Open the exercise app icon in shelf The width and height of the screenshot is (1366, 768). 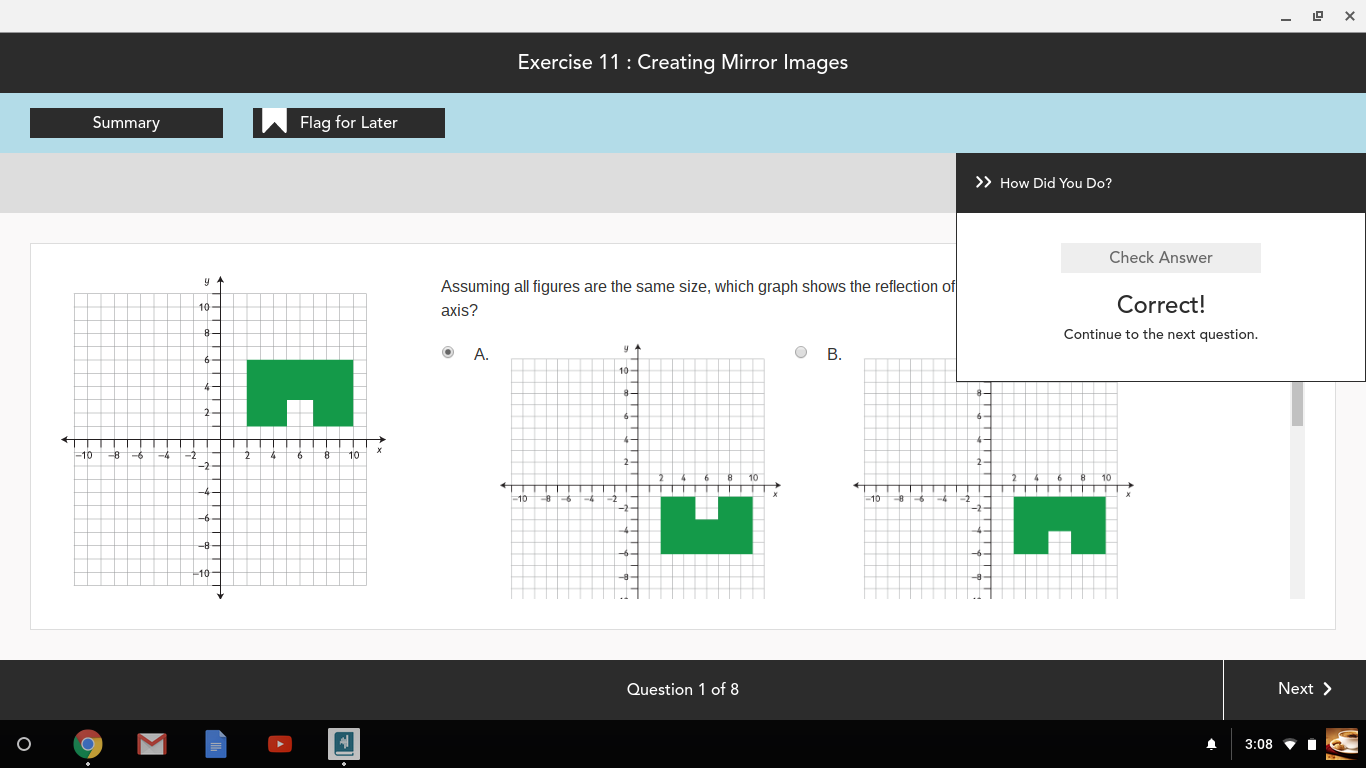pos(344,744)
